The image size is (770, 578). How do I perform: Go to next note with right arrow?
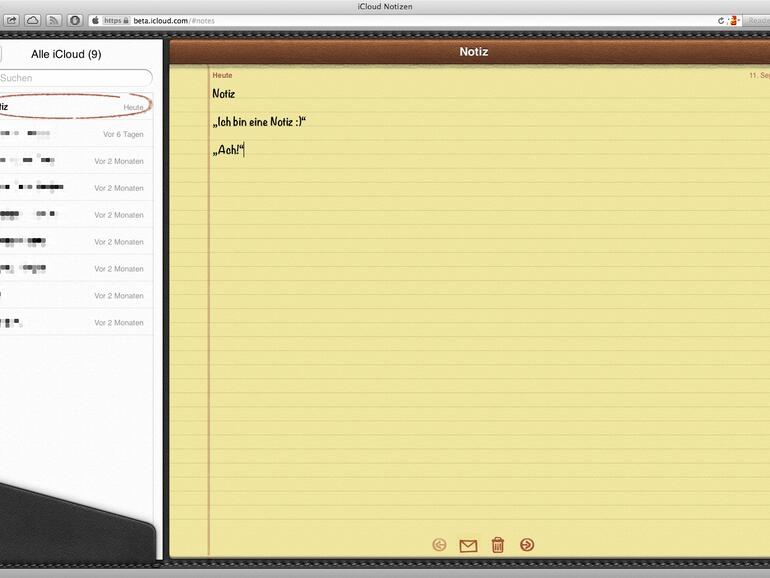pos(527,545)
